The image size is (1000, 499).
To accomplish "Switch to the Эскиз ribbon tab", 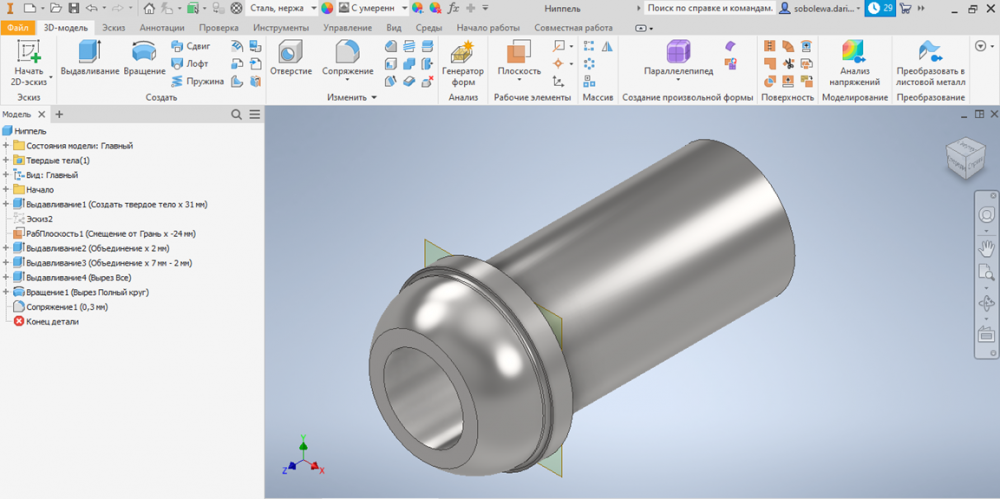I will pyautogui.click(x=112, y=28).
